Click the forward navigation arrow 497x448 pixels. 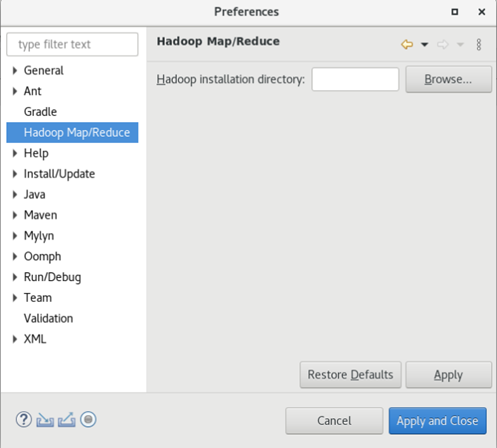pyautogui.click(x=443, y=44)
